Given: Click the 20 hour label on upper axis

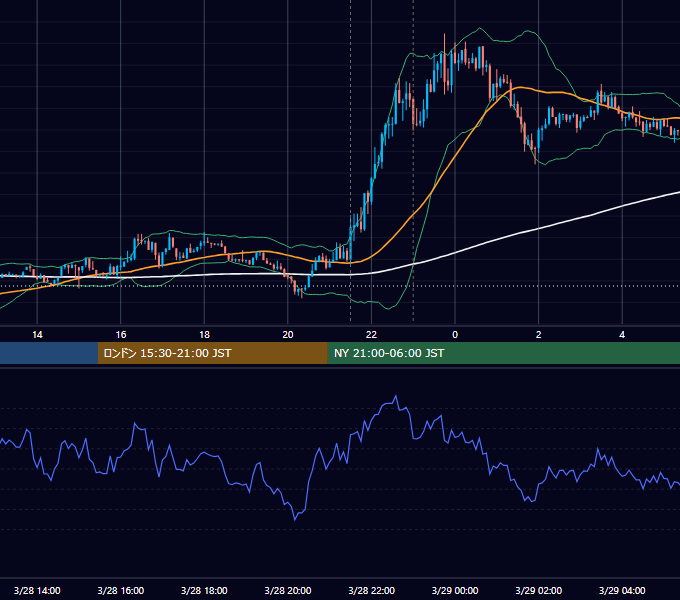Looking at the screenshot, I should click(288, 335).
